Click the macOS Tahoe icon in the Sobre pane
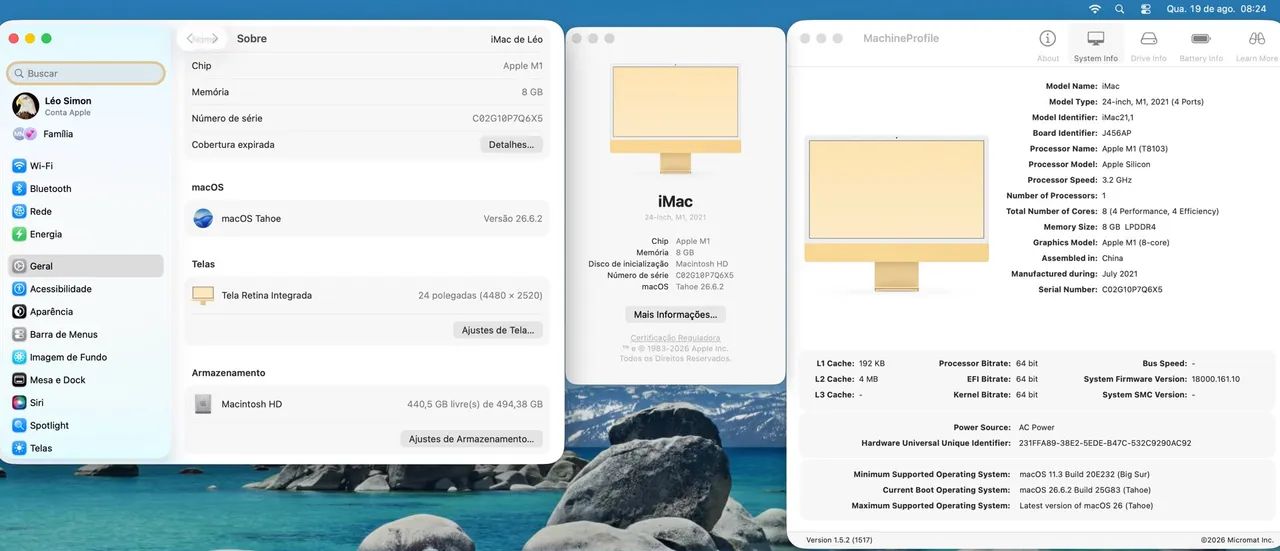Viewport: 1280px width, 551px height. click(x=203, y=218)
